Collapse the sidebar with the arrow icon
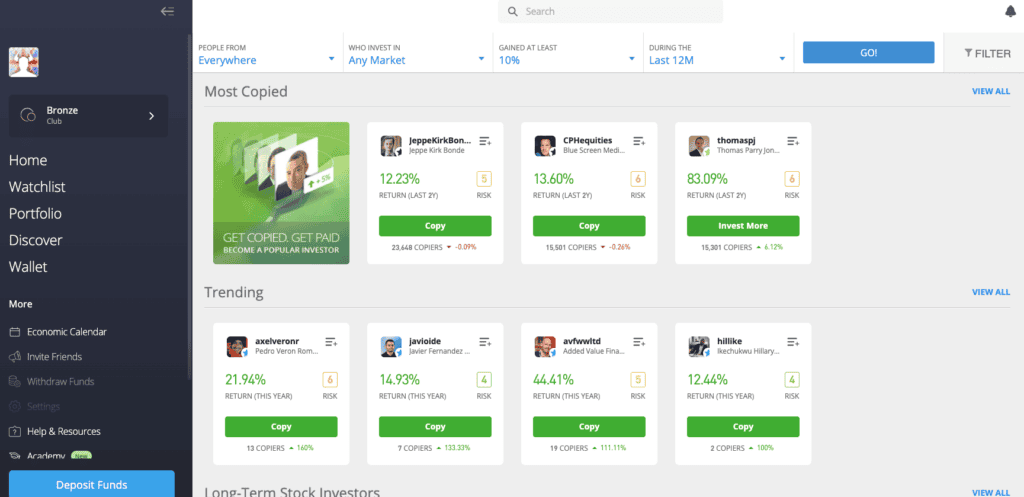 point(167,11)
